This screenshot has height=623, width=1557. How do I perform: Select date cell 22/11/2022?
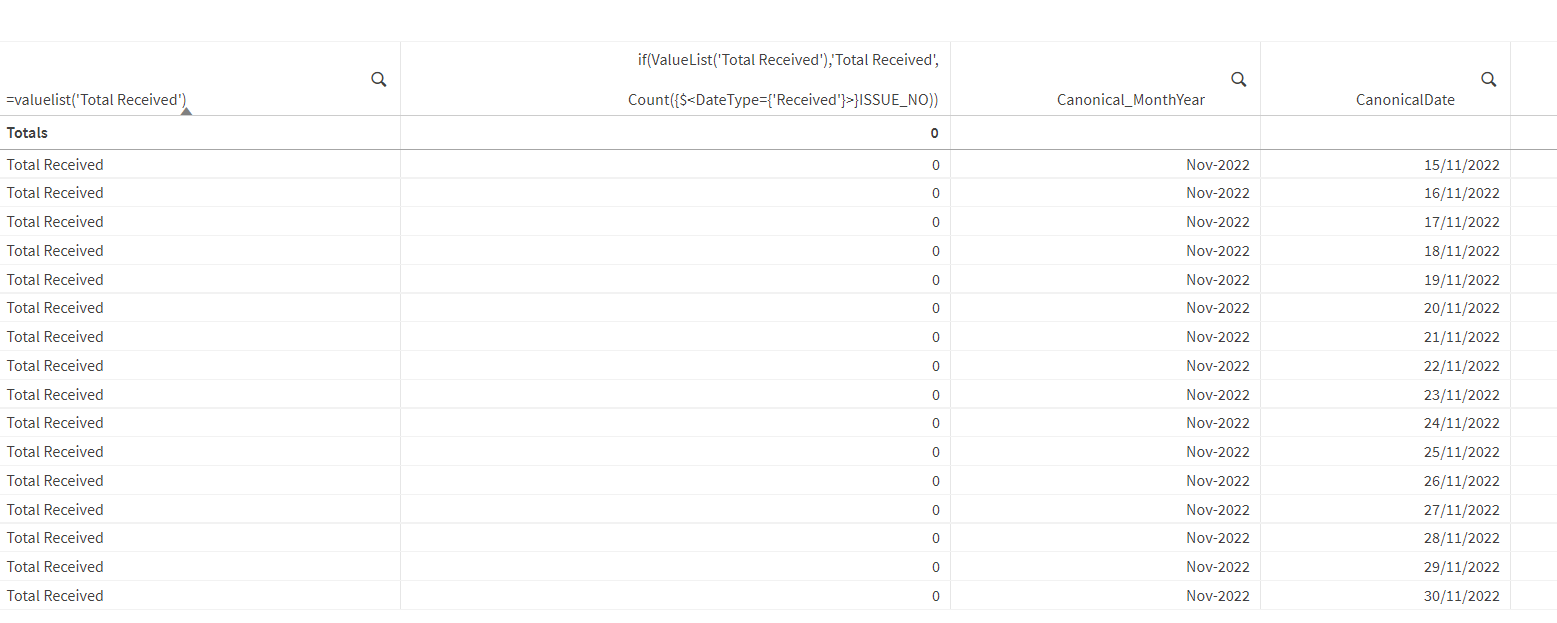(1461, 366)
